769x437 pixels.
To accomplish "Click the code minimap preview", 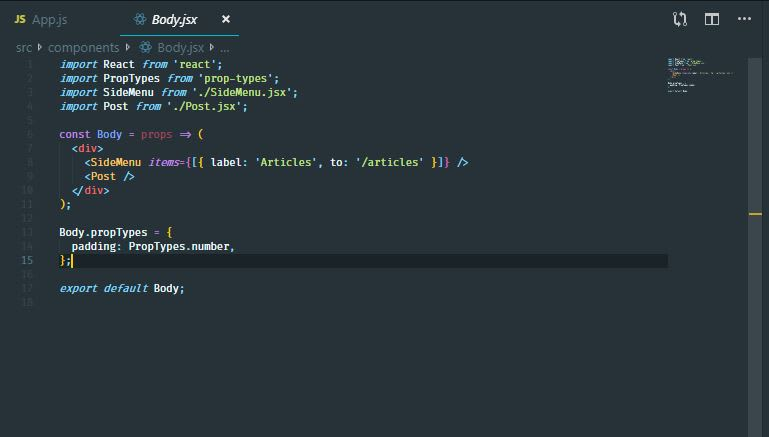I will pyautogui.click(x=700, y=76).
